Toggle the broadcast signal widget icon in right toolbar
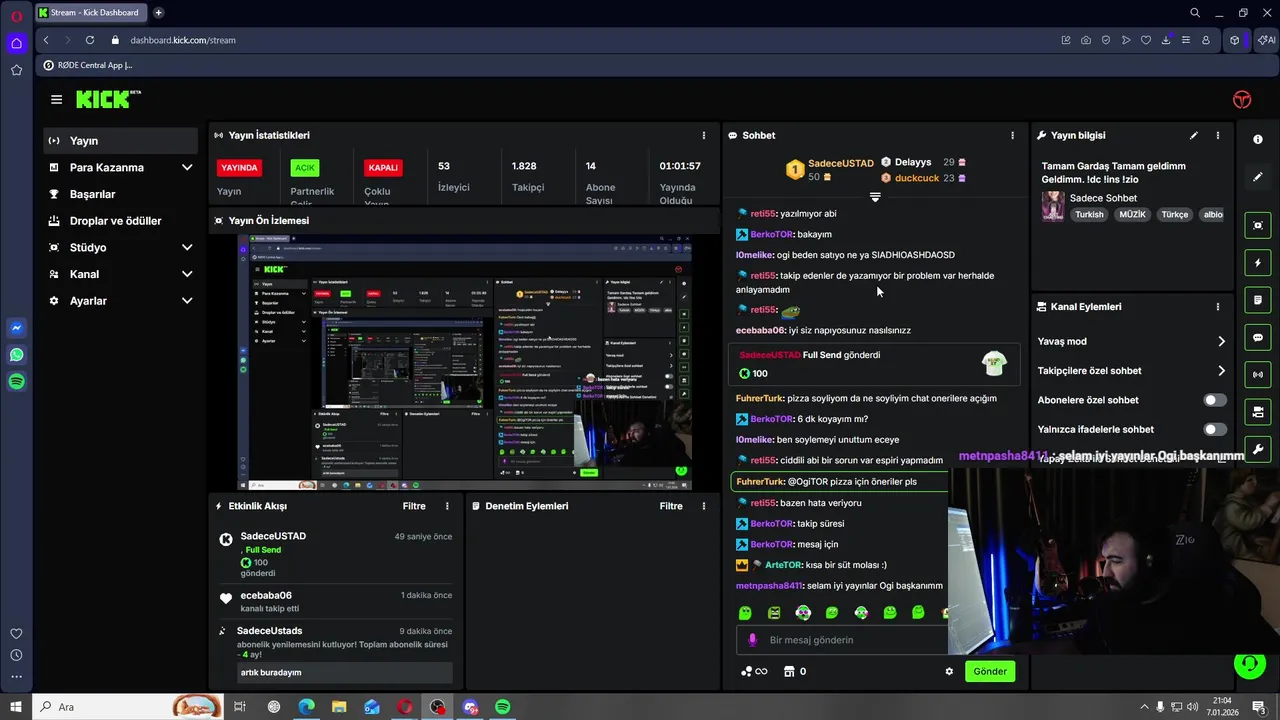The width and height of the screenshot is (1280, 720). point(1258,375)
